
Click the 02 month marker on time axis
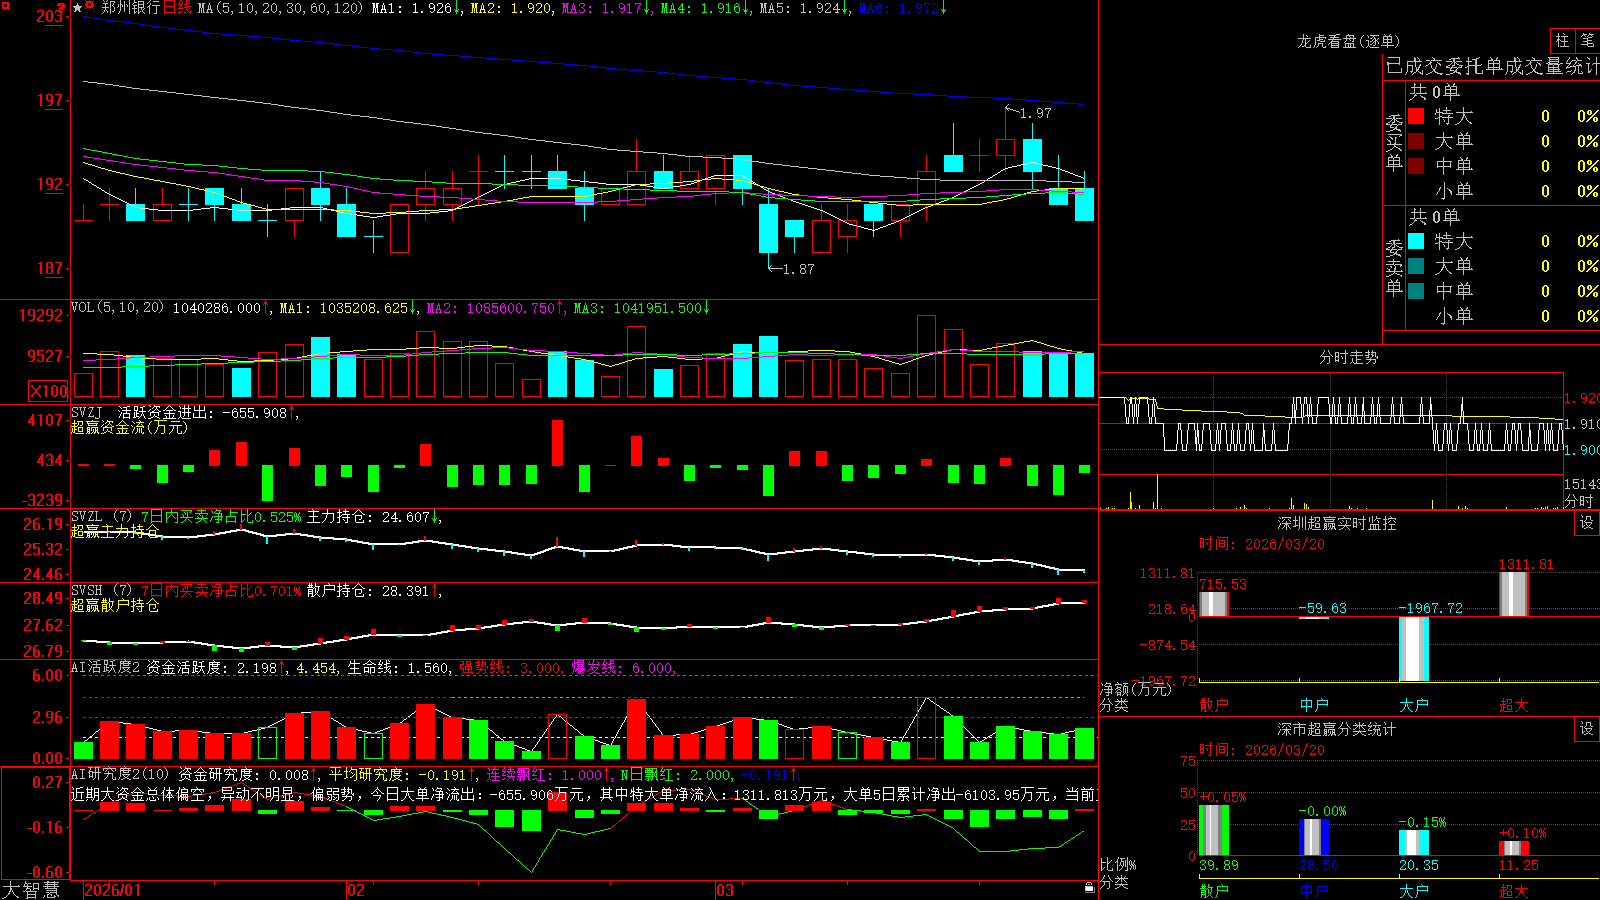[x=356, y=890]
